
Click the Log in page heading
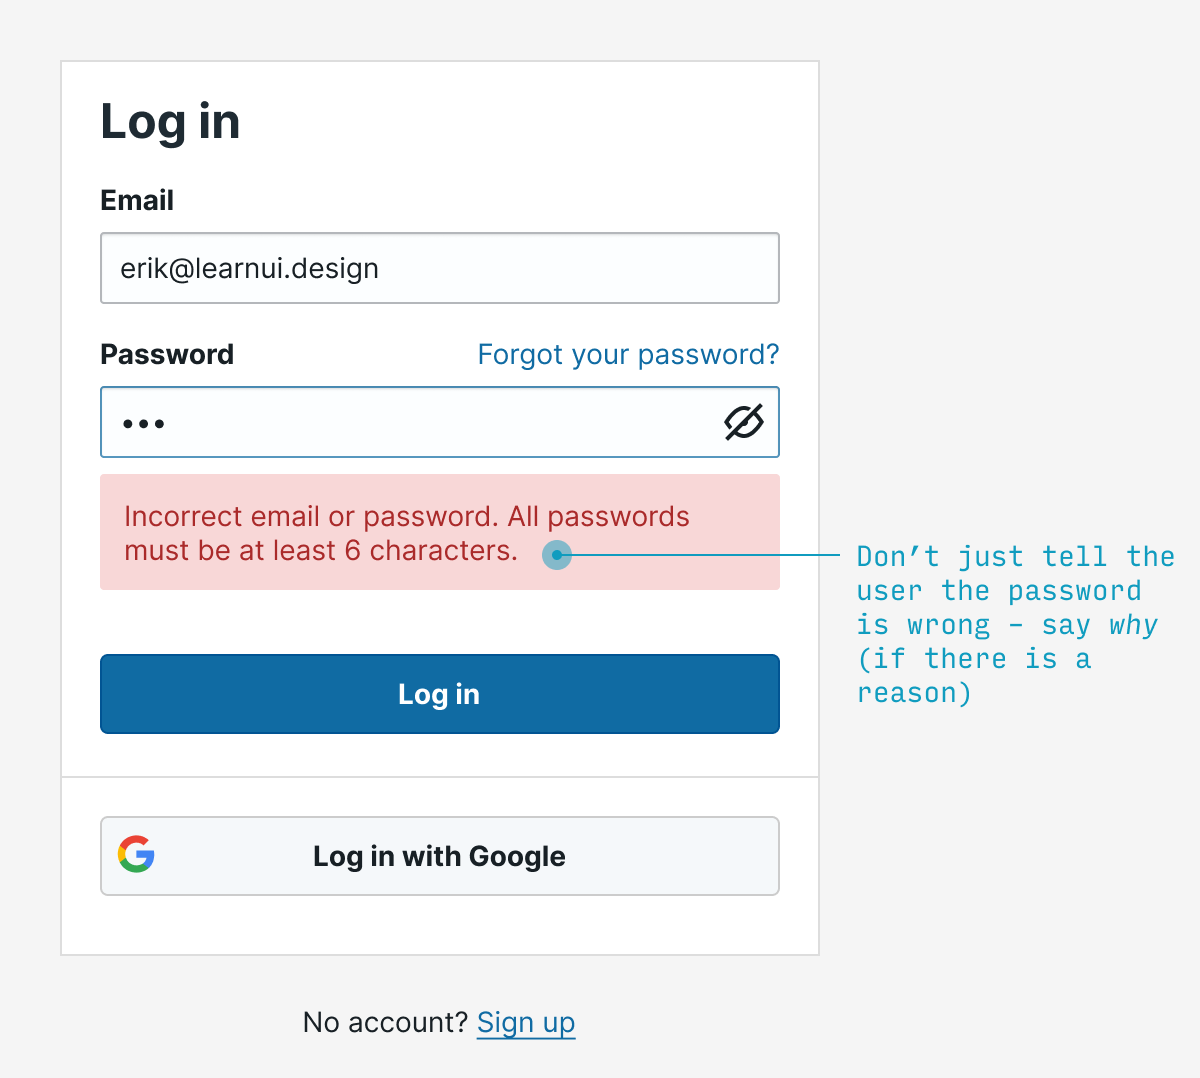tap(170, 122)
